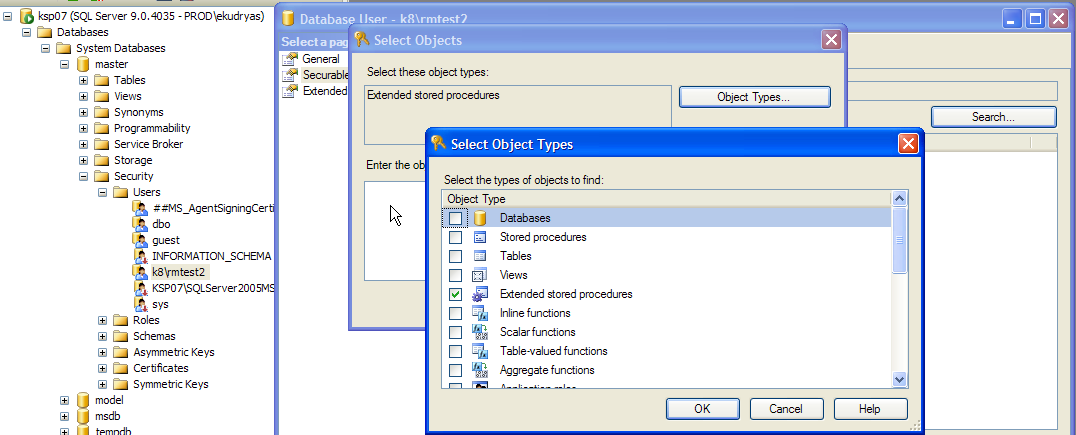Click the Extended stored procedures type icon
Viewport: 1076px width, 435px height.
tap(480, 294)
